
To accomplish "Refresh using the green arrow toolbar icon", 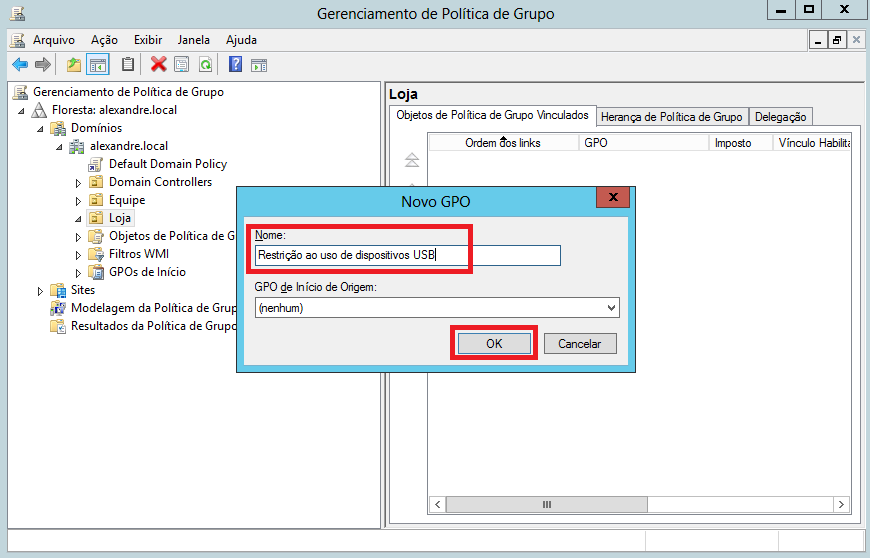I will (205, 65).
